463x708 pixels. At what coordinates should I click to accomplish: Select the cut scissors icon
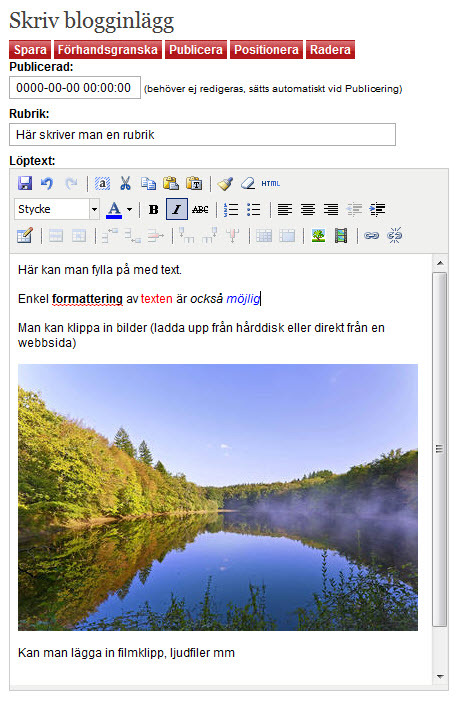(125, 183)
